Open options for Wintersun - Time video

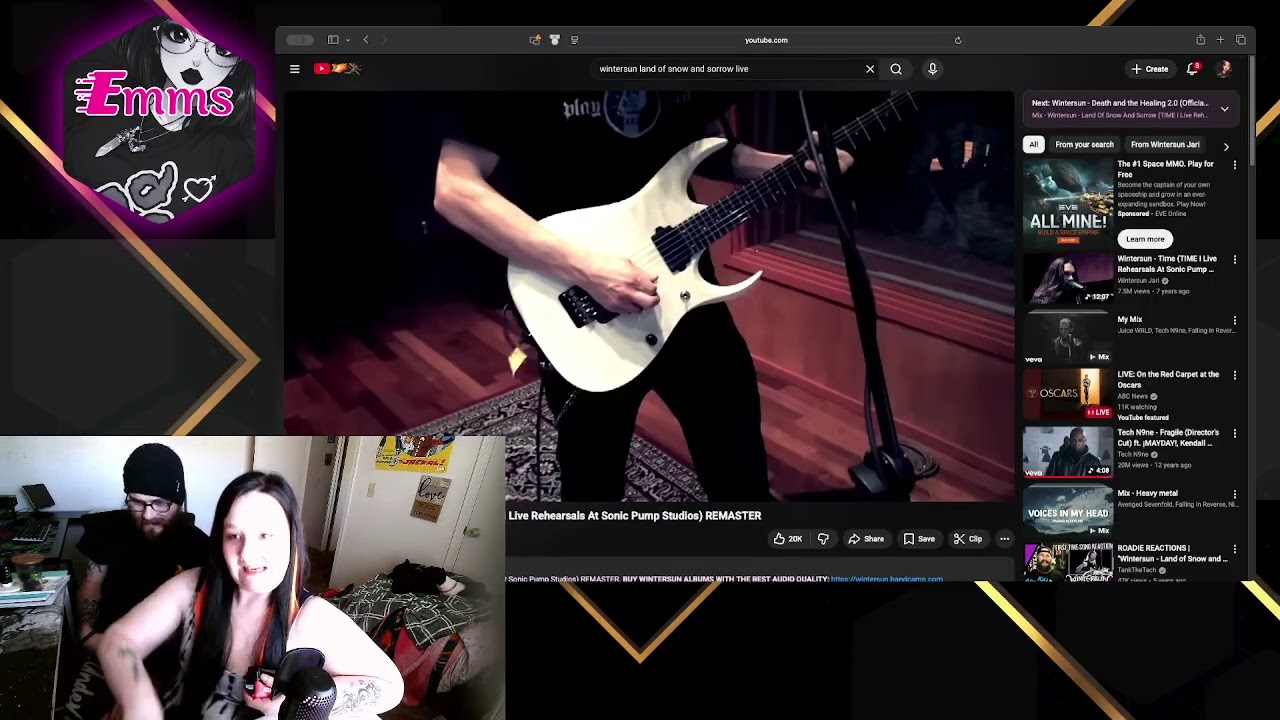(1234, 260)
